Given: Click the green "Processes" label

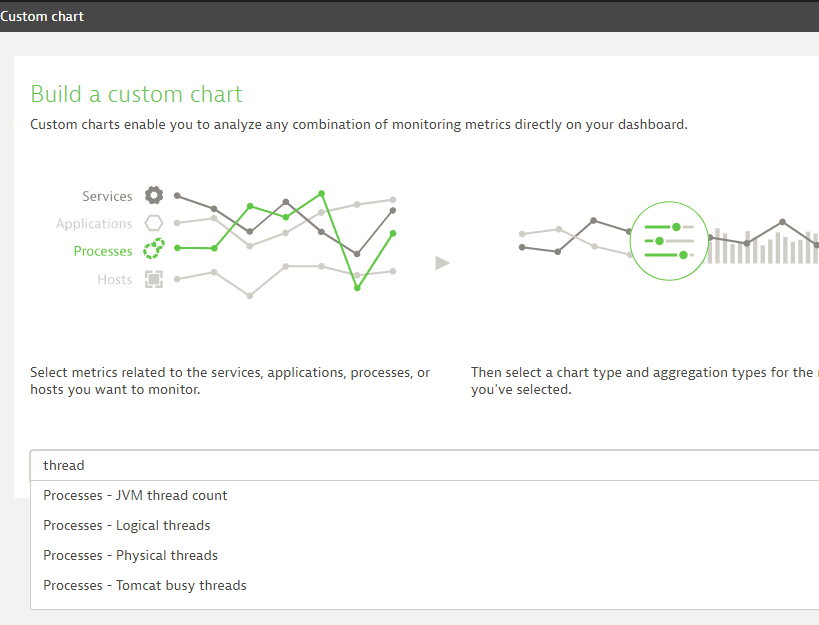Looking at the screenshot, I should pyautogui.click(x=103, y=251).
